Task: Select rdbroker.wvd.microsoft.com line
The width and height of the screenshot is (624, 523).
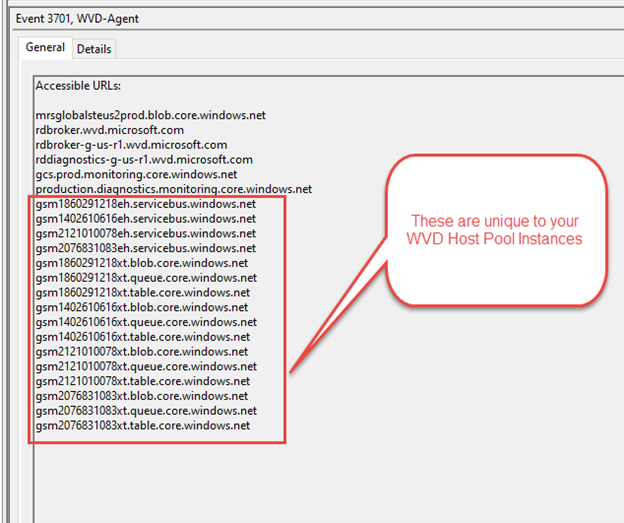Action: (110, 130)
